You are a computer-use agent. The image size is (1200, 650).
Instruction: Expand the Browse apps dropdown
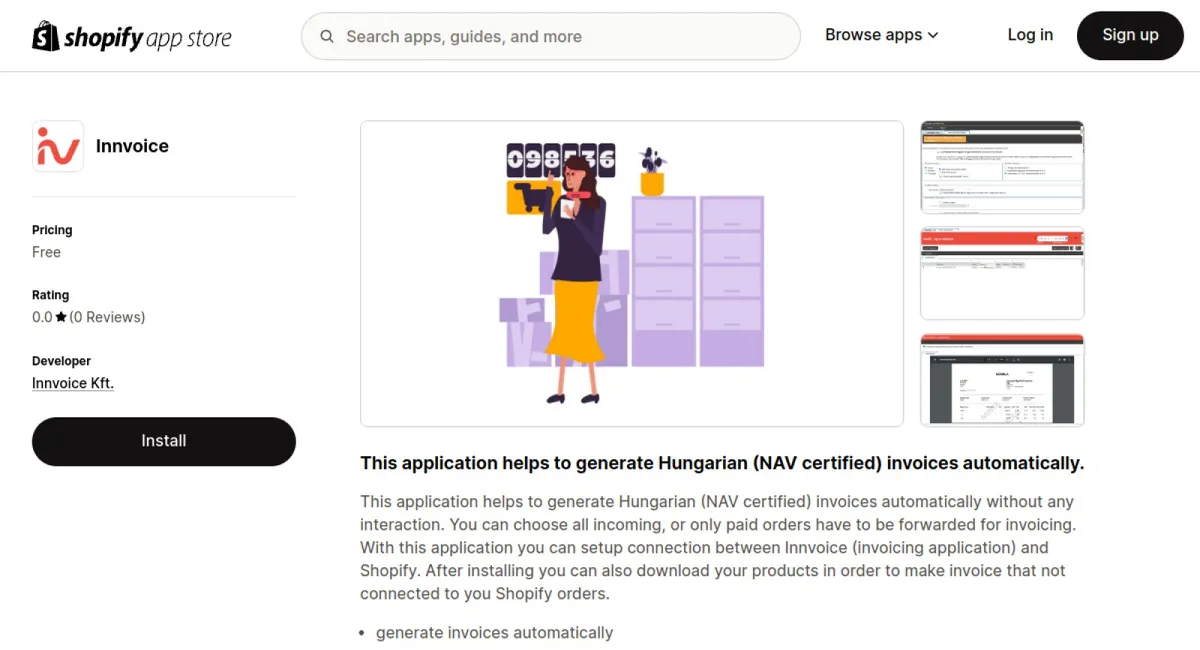click(882, 35)
